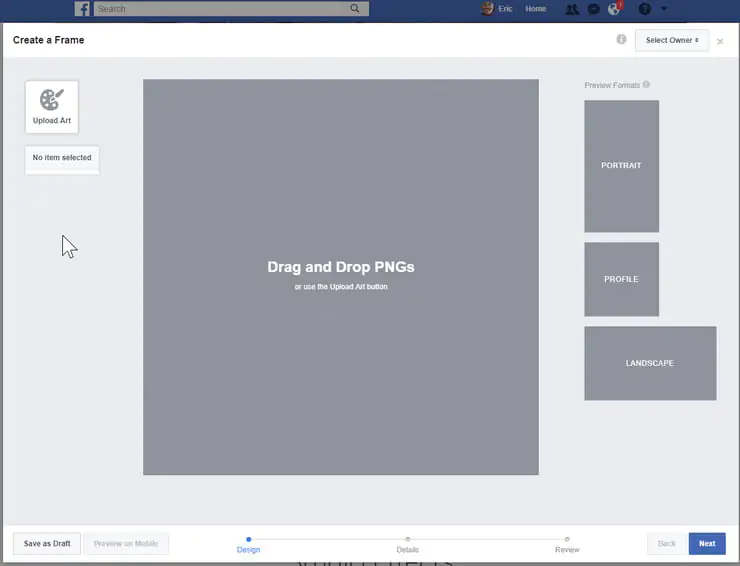Viewport: 740px width, 566px height.
Task: Click in the Facebook search field
Action: 231,8
